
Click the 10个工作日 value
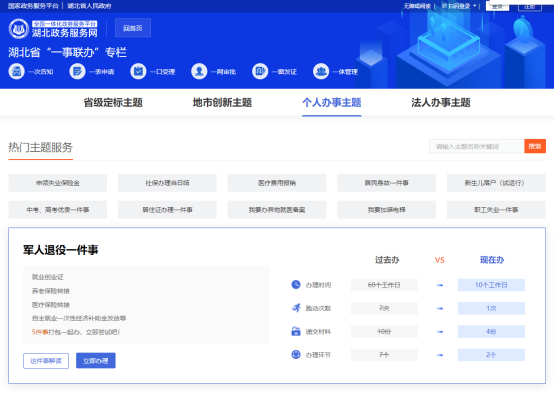[x=491, y=285]
